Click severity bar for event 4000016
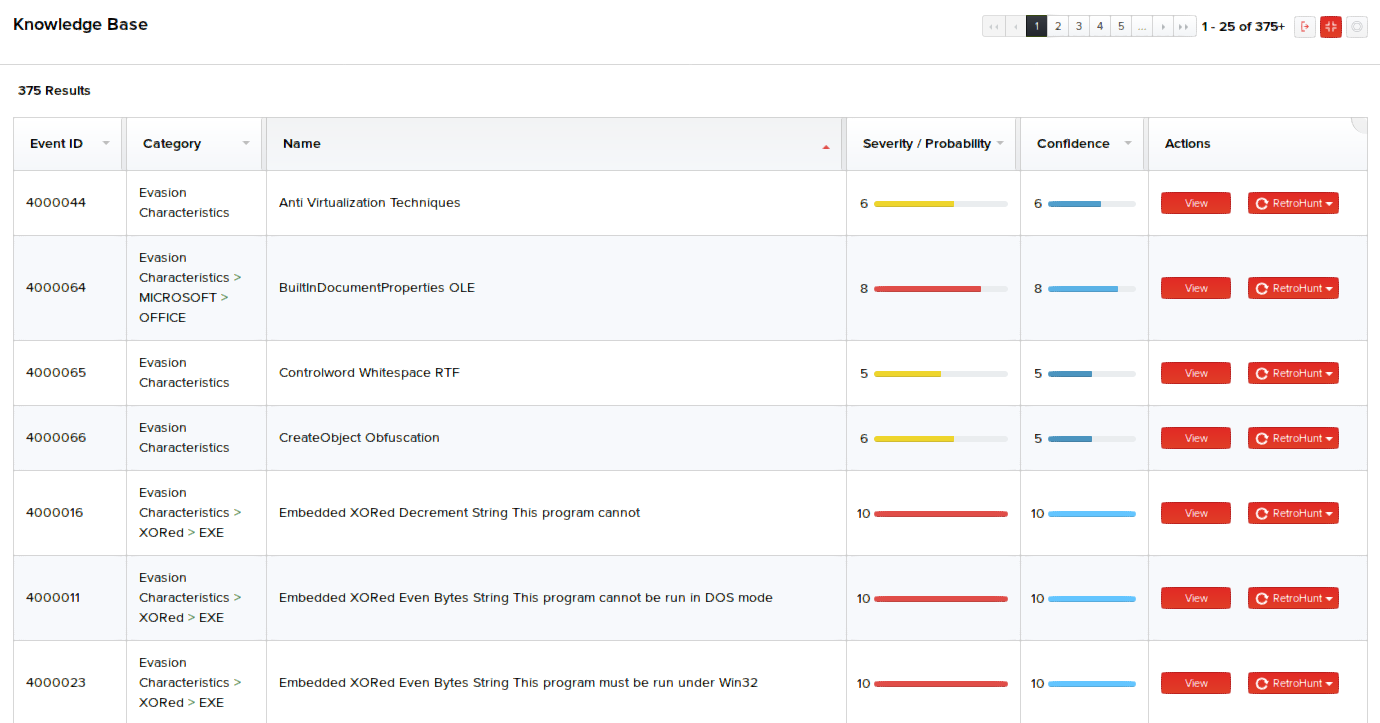 coord(940,514)
